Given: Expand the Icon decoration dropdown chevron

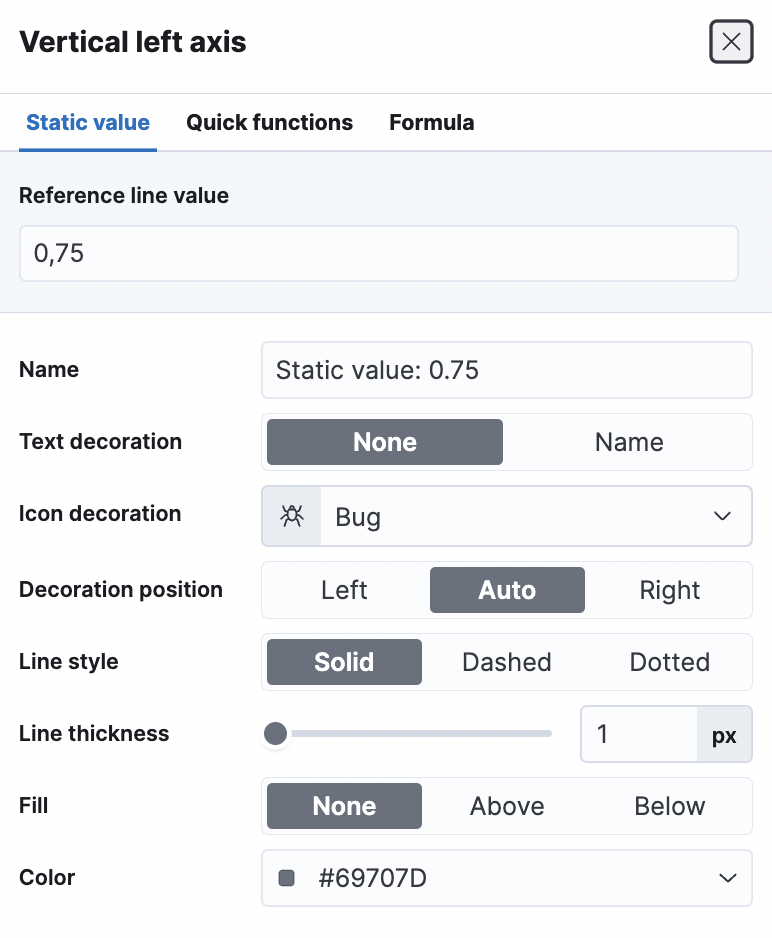Looking at the screenshot, I should 723,516.
